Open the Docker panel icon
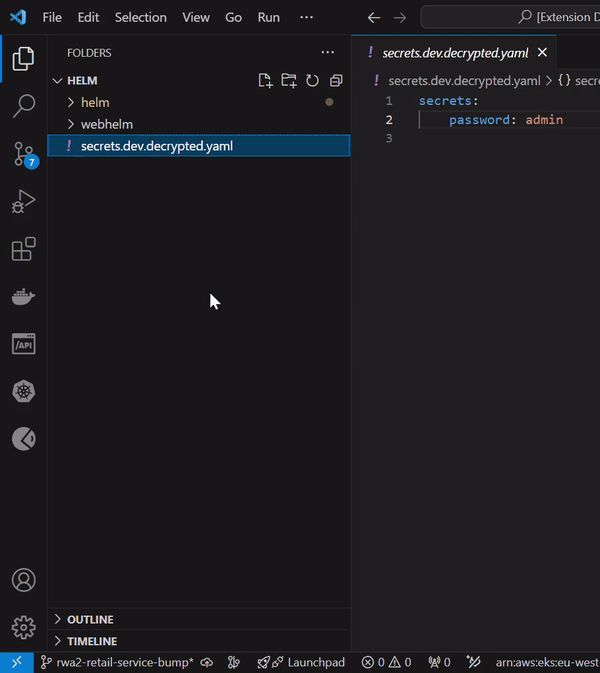 (24, 297)
